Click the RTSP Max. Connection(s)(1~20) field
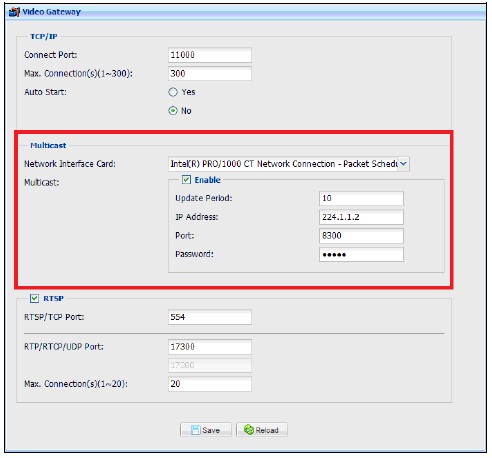This screenshot has height=458, width=492. coord(210,384)
